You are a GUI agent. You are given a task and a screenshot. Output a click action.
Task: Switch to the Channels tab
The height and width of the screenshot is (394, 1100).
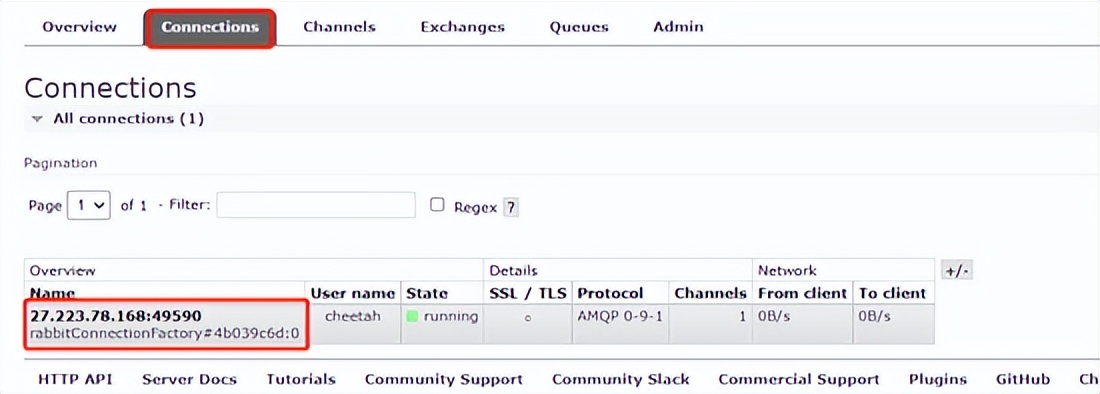[340, 27]
